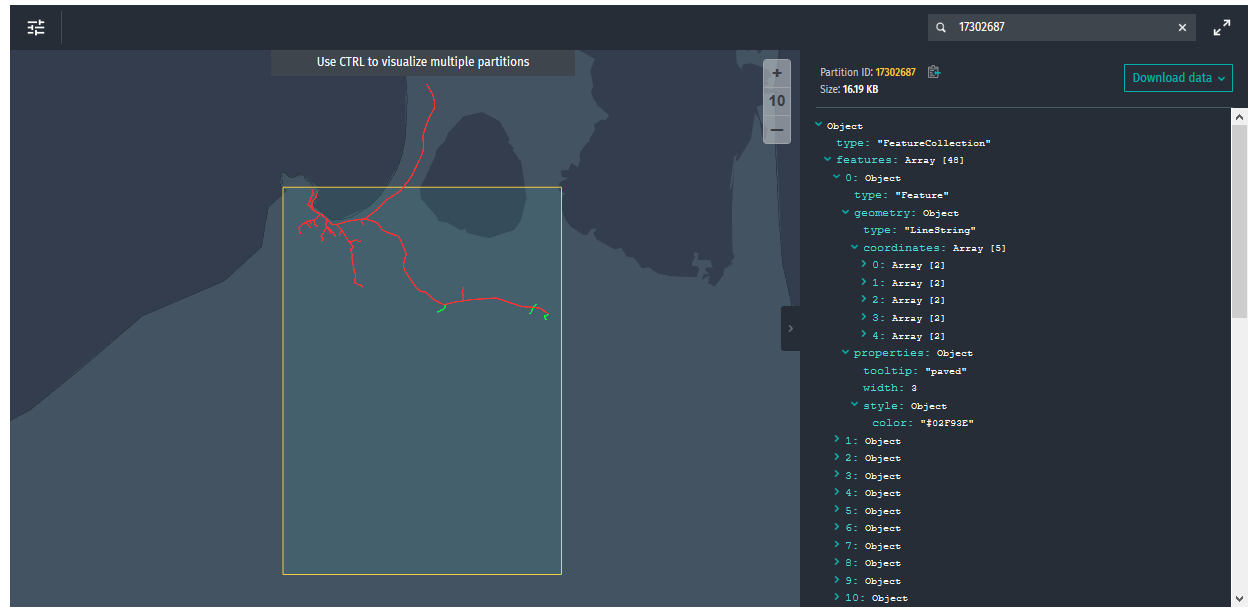Image resolution: width=1260 pixels, height=616 pixels.
Task: Expand feature 5: Object
Action: [837, 510]
